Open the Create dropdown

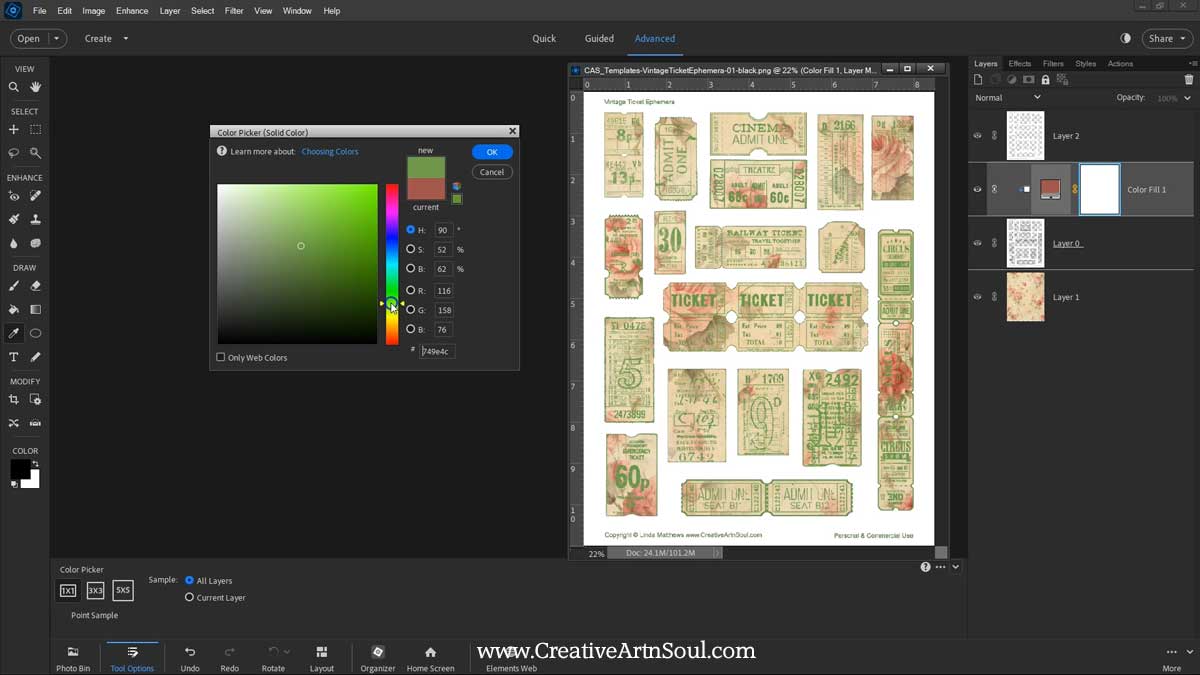[x=106, y=39]
